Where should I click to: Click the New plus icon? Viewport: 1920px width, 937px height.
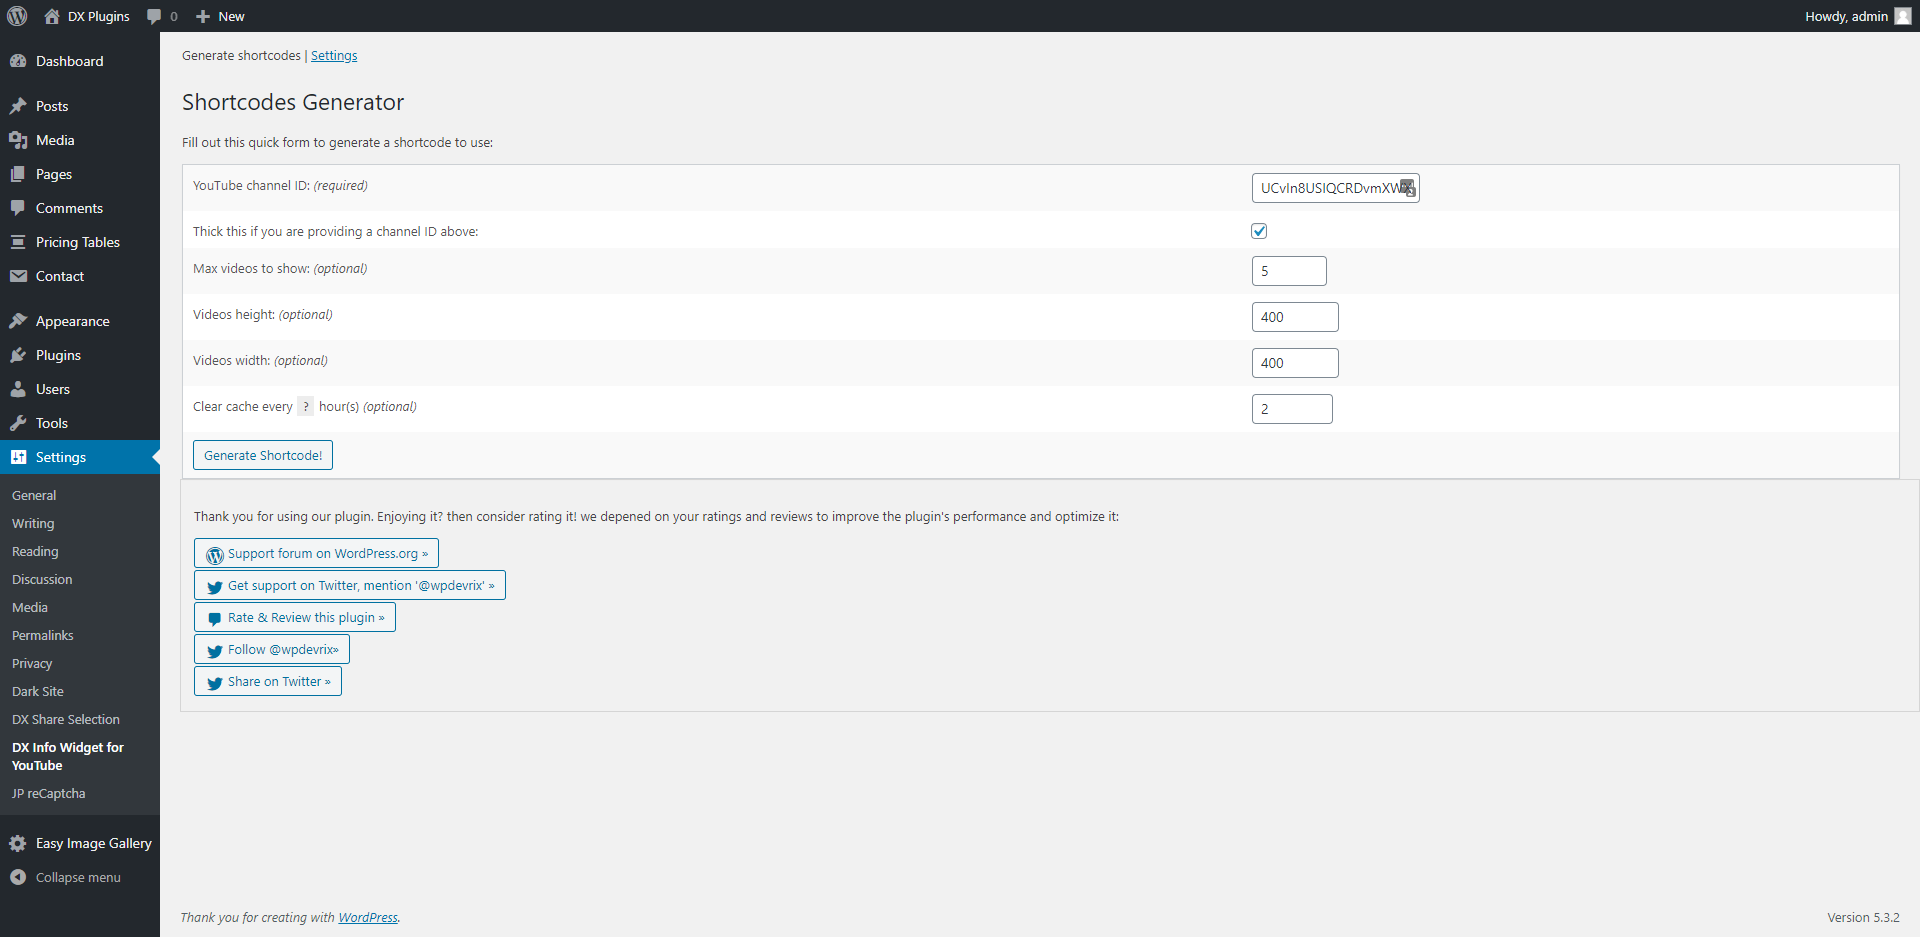203,16
